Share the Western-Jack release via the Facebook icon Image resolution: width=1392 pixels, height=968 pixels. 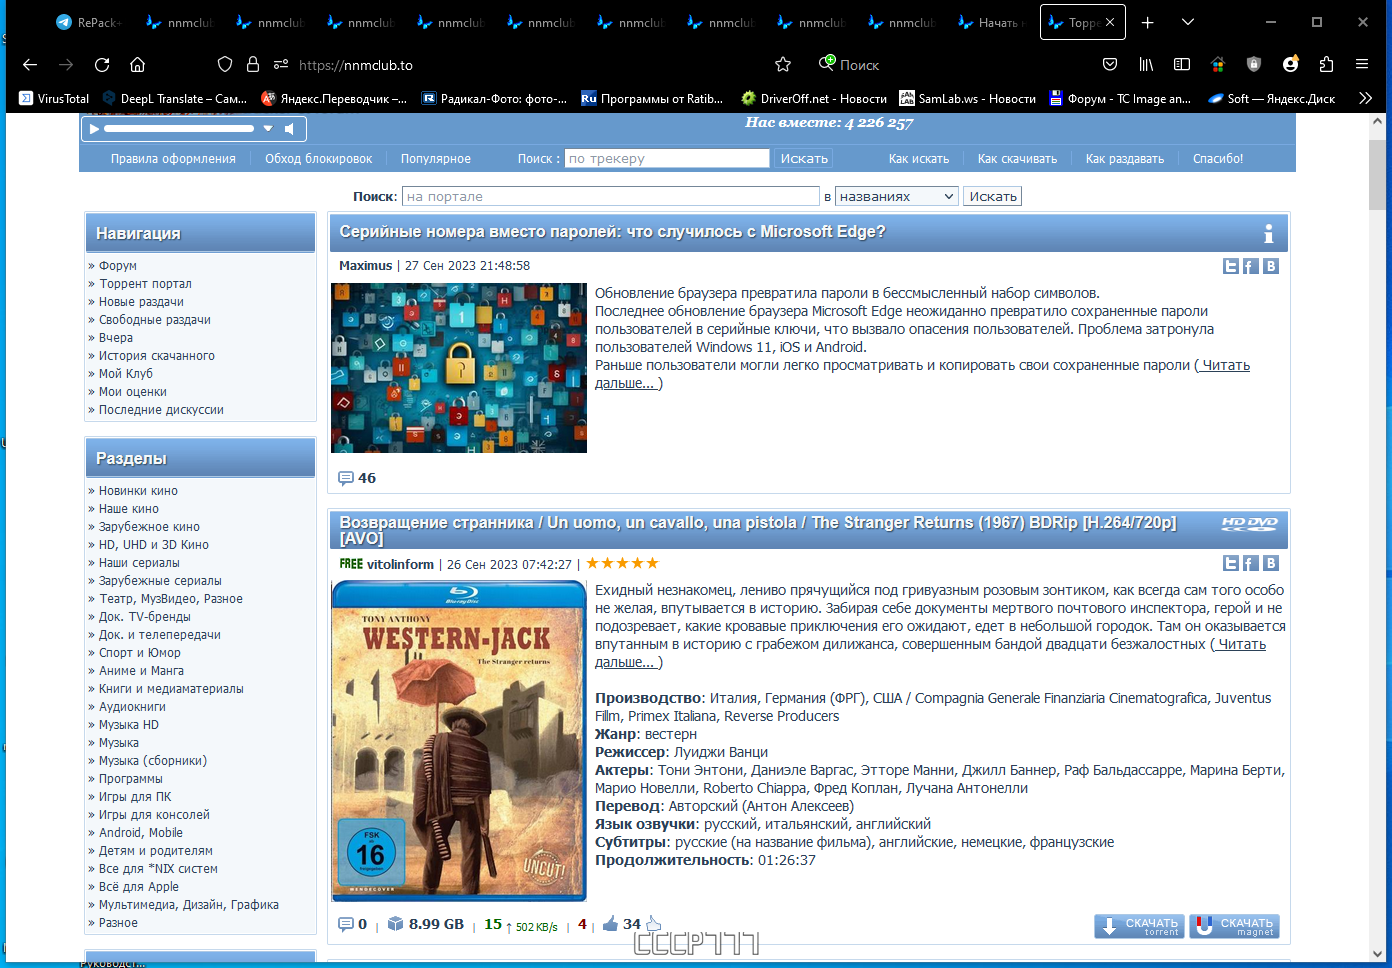pos(1251,563)
